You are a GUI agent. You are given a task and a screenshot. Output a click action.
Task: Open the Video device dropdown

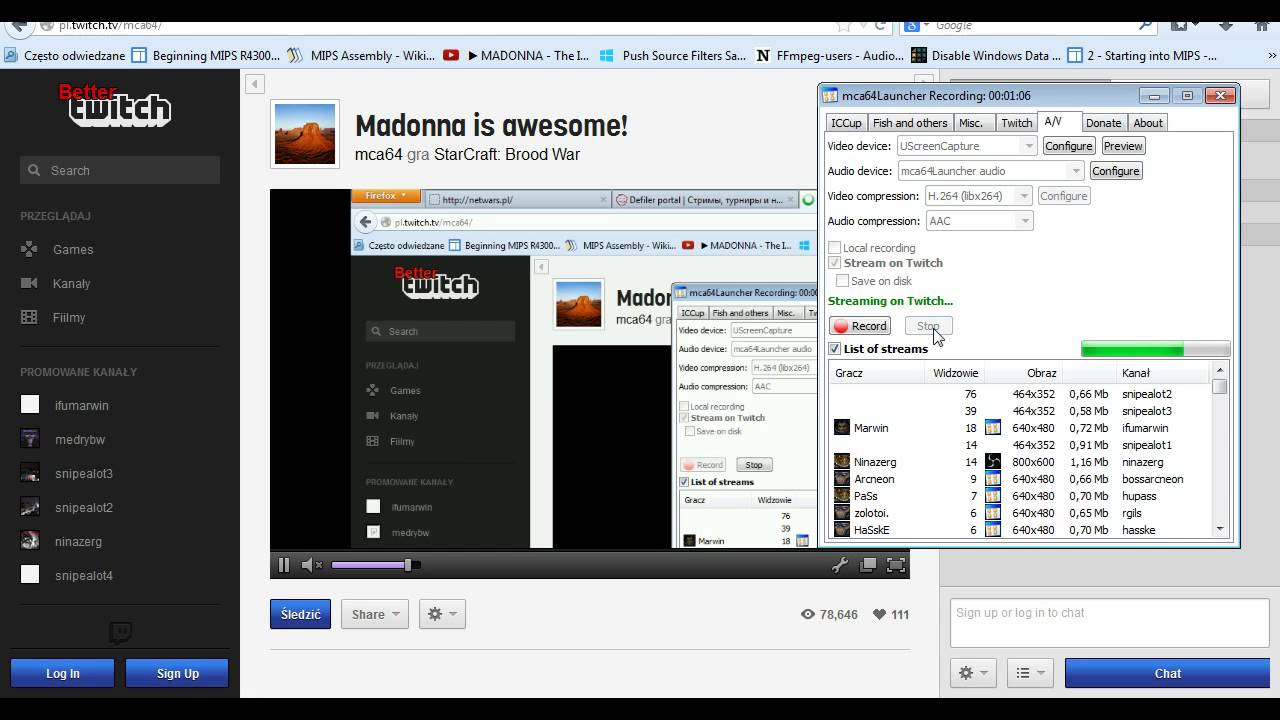coord(968,146)
